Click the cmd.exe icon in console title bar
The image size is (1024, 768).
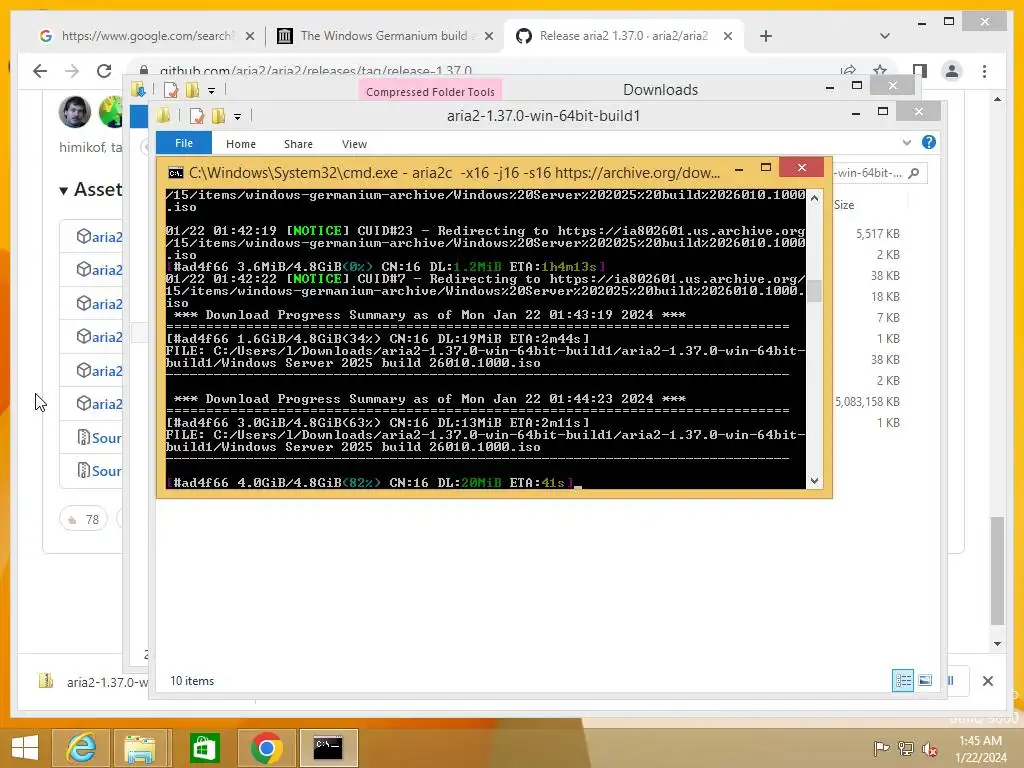point(175,172)
